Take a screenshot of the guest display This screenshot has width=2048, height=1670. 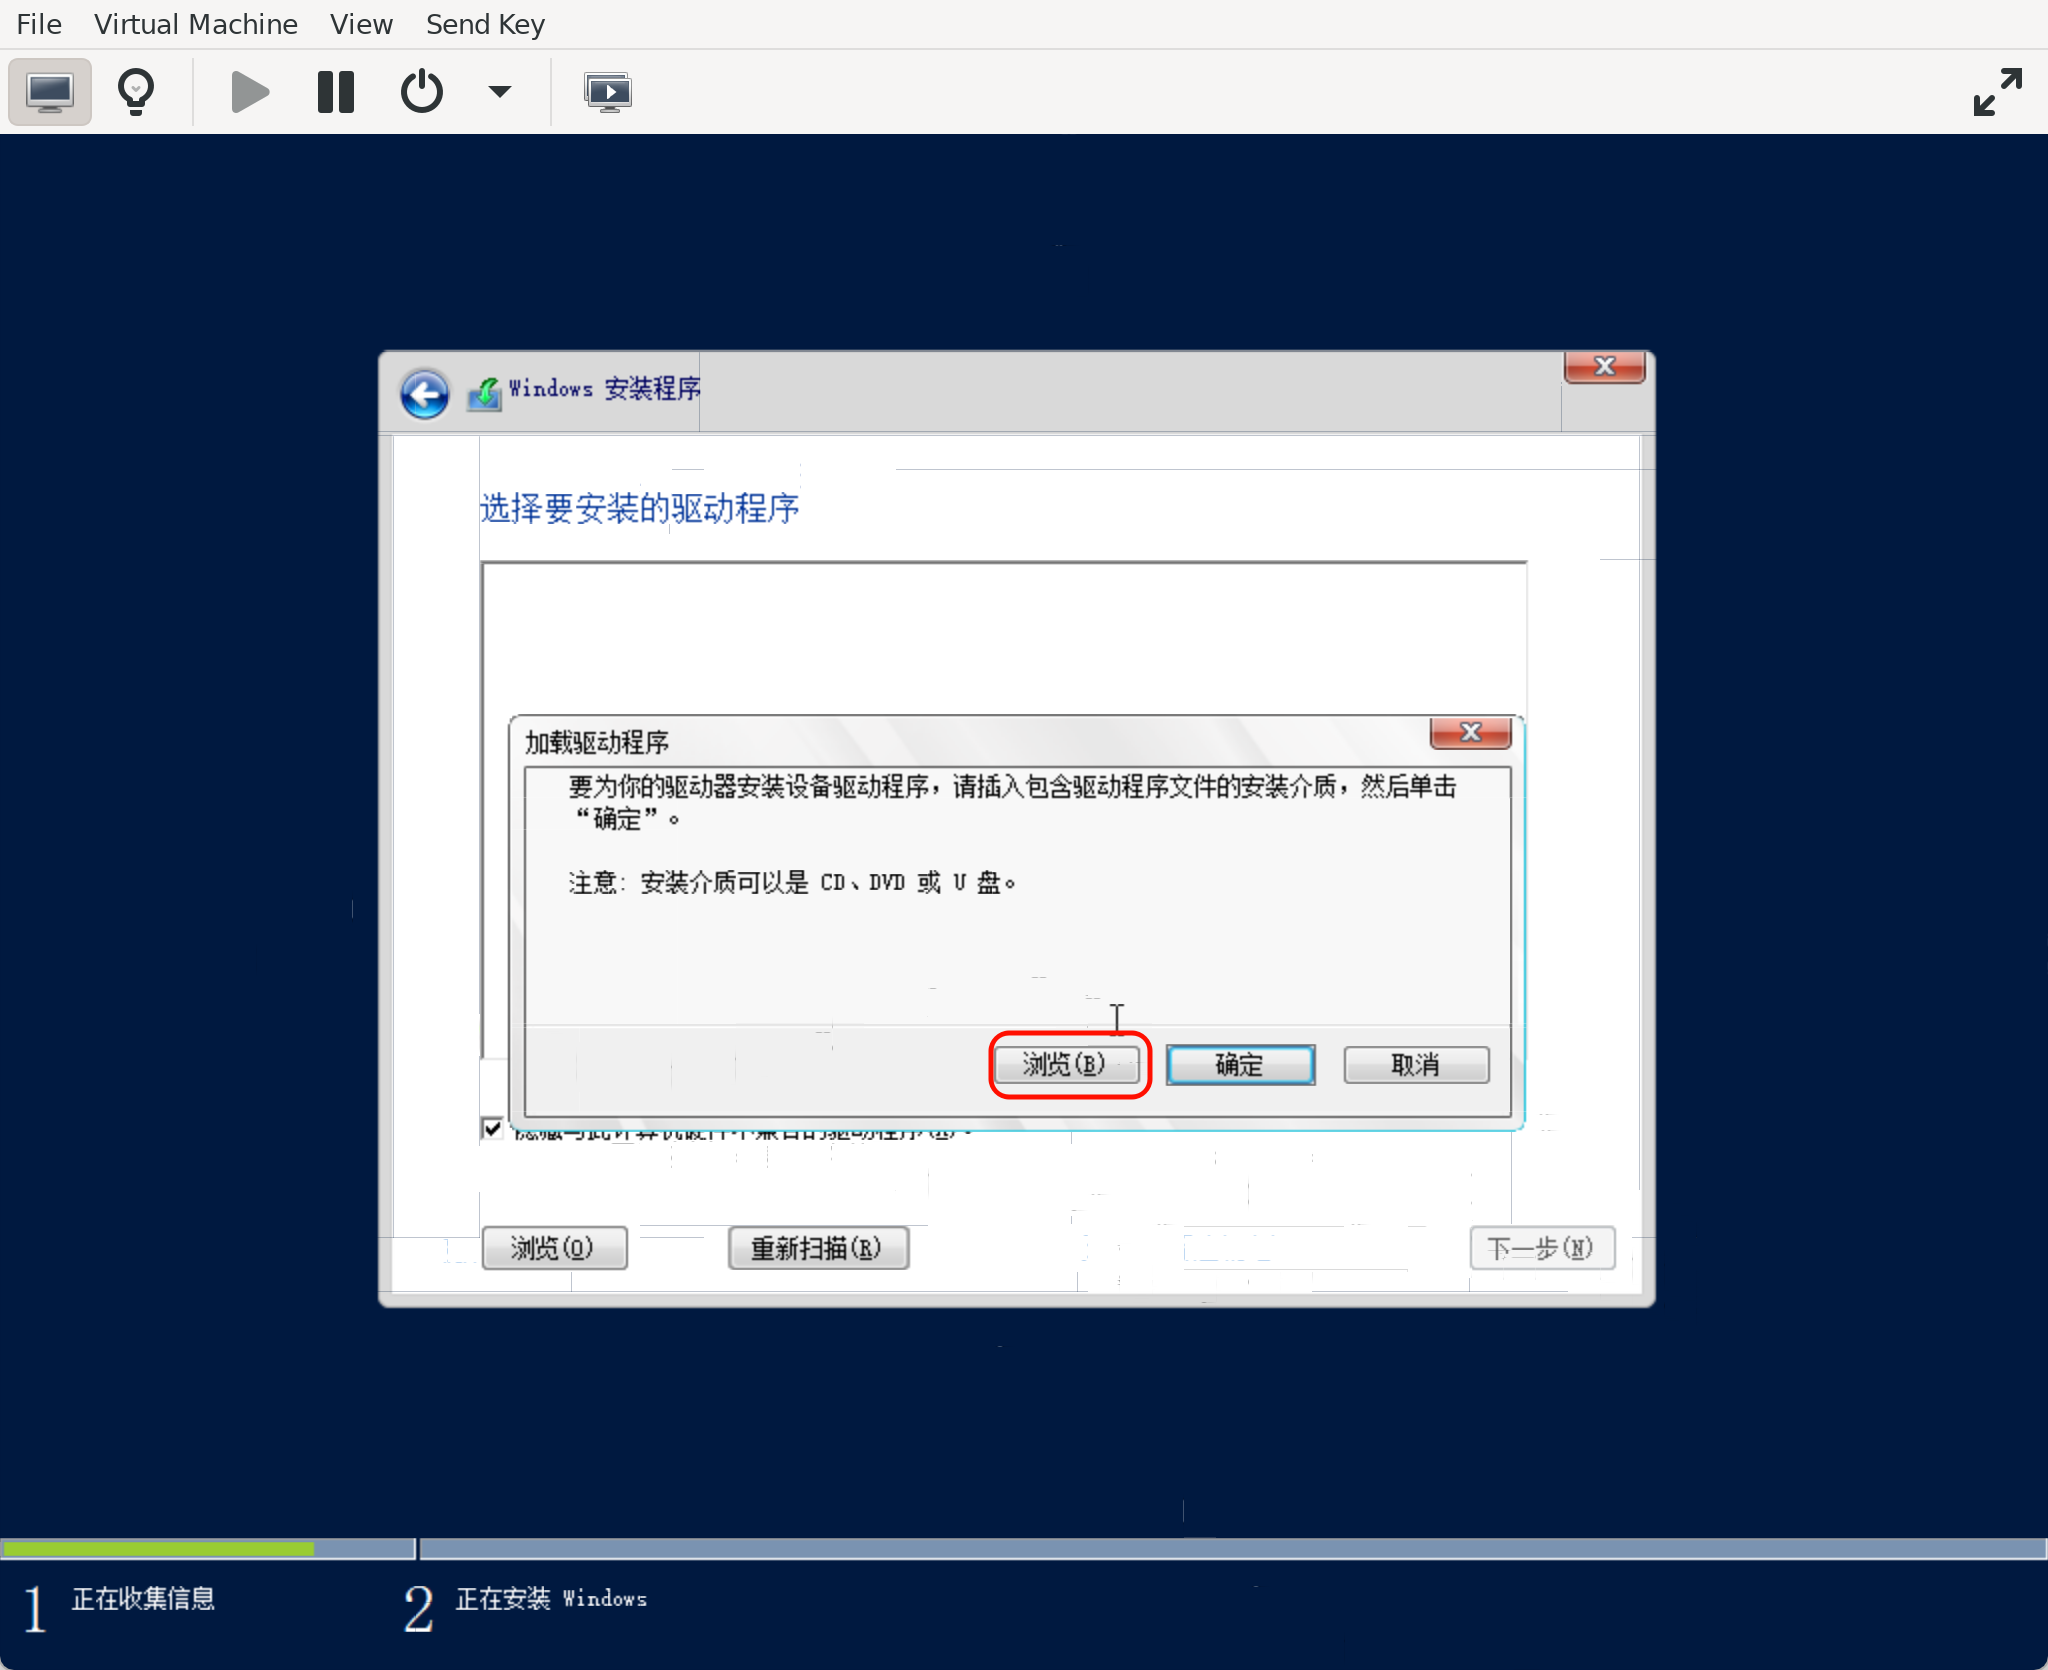click(x=608, y=91)
